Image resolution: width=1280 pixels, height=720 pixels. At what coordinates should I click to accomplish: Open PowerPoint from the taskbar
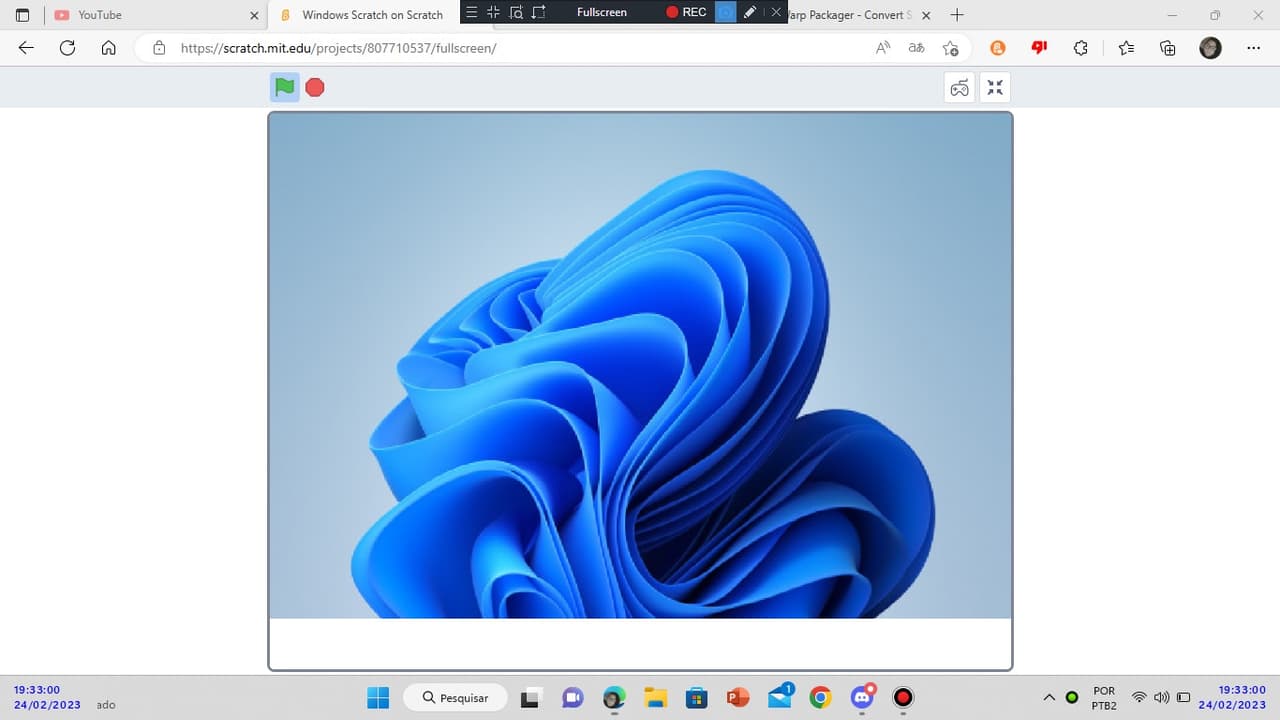point(738,697)
